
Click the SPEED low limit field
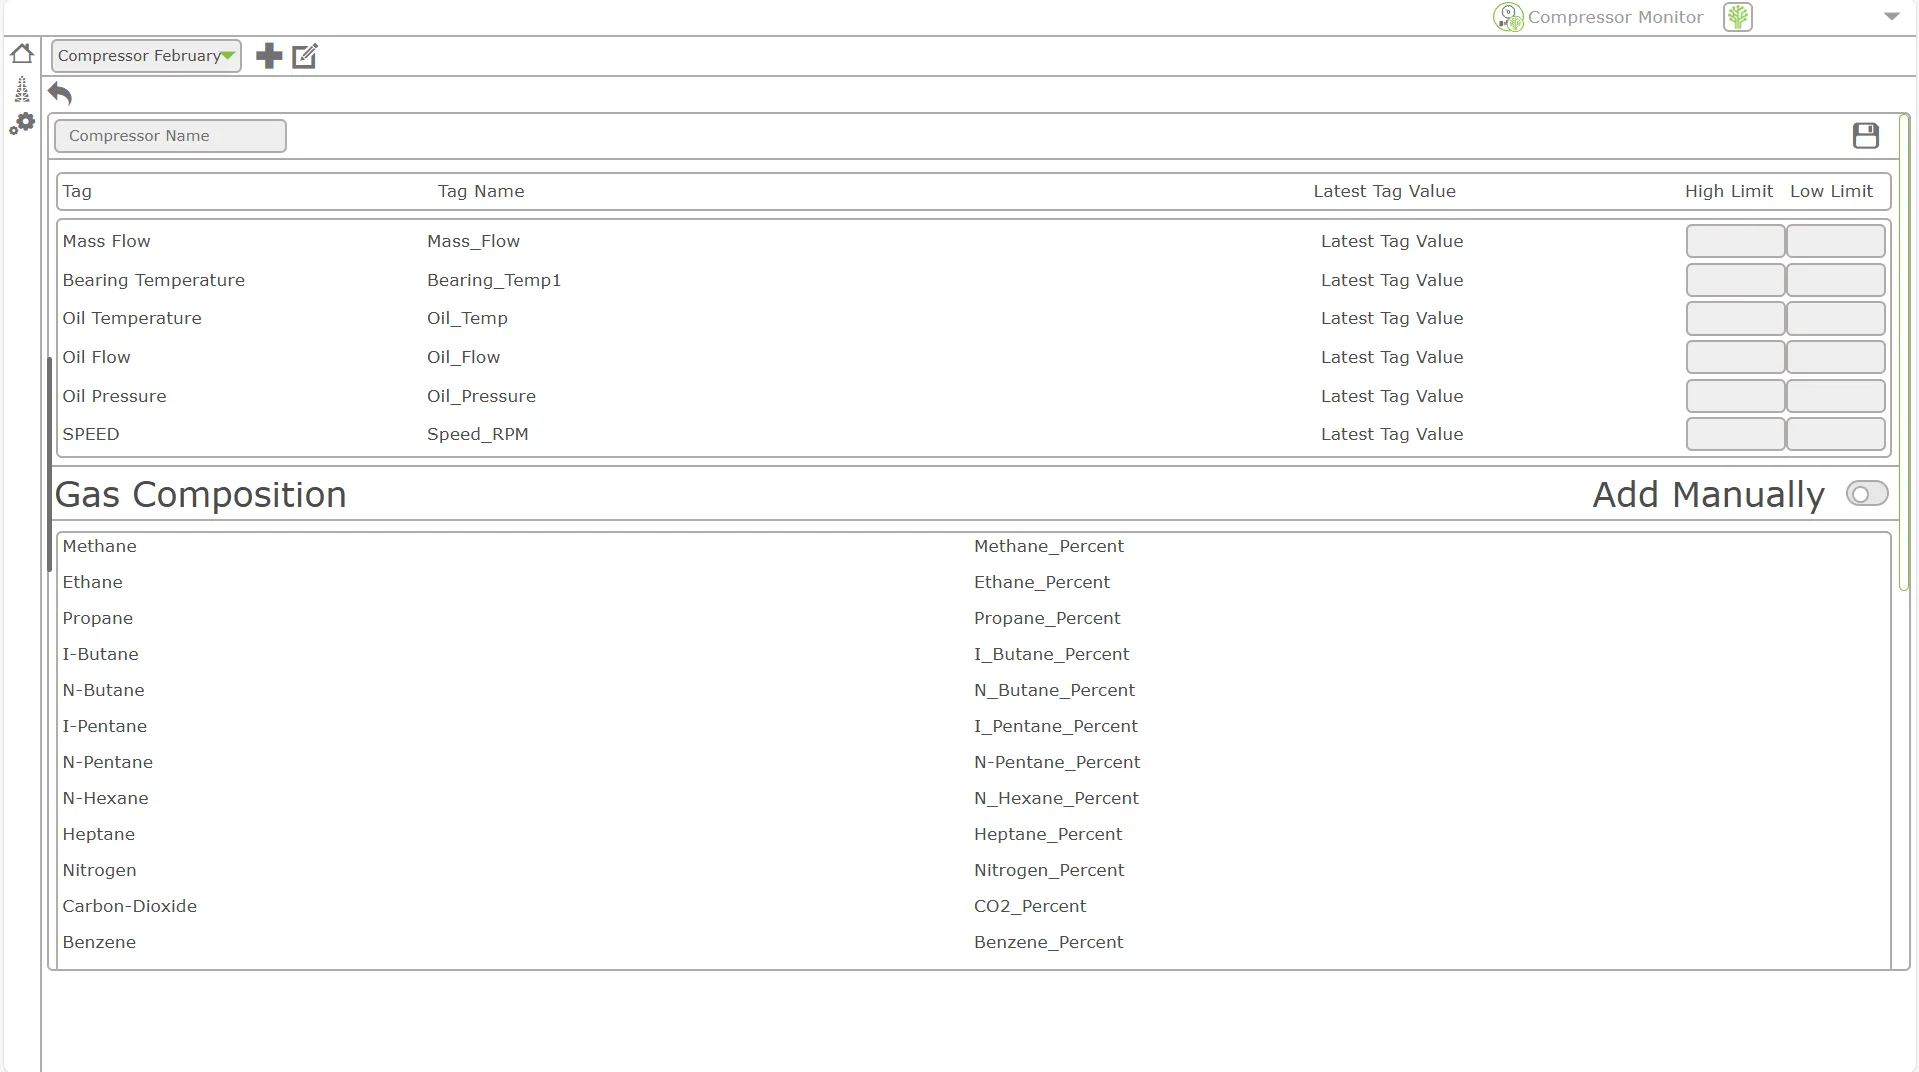1835,434
